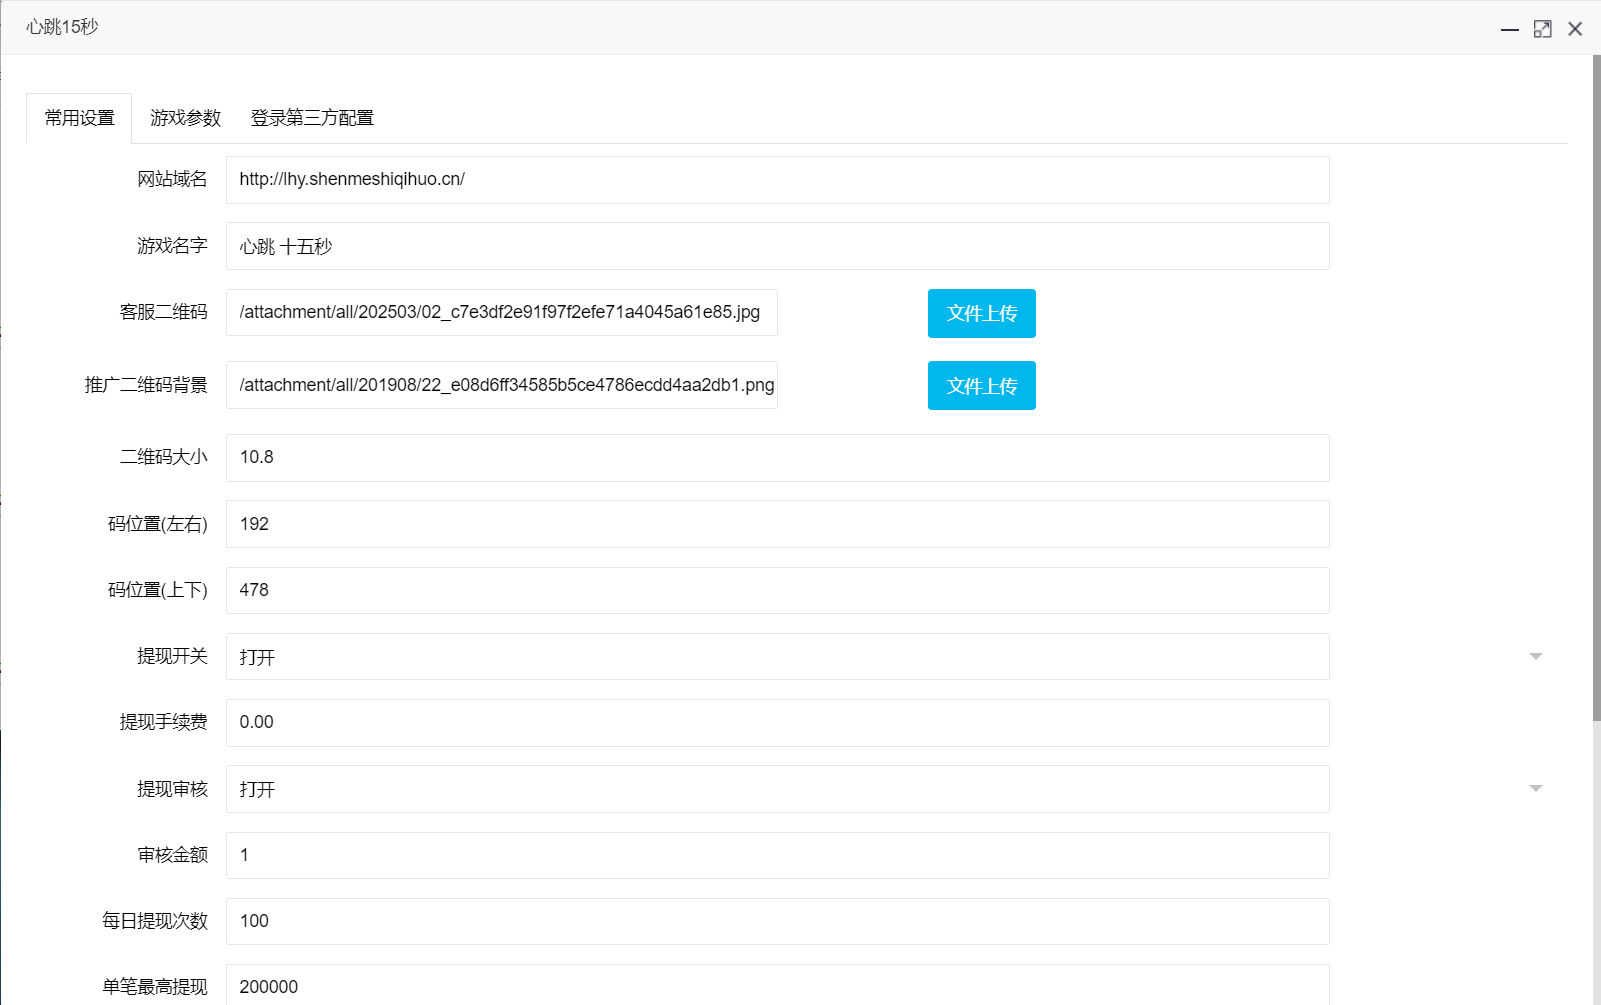Maximize the 心跳15秒 settings window

click(1542, 28)
